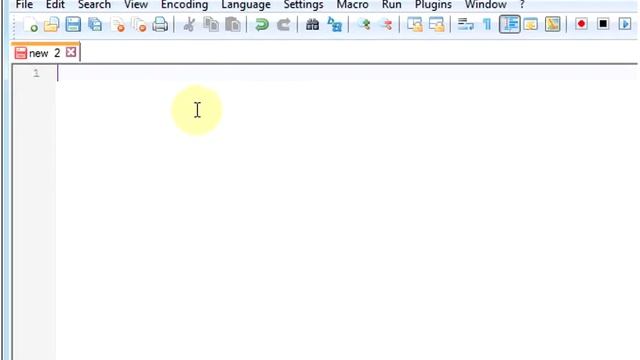Open the Macro menu
The width and height of the screenshot is (640, 360).
(x=353, y=5)
